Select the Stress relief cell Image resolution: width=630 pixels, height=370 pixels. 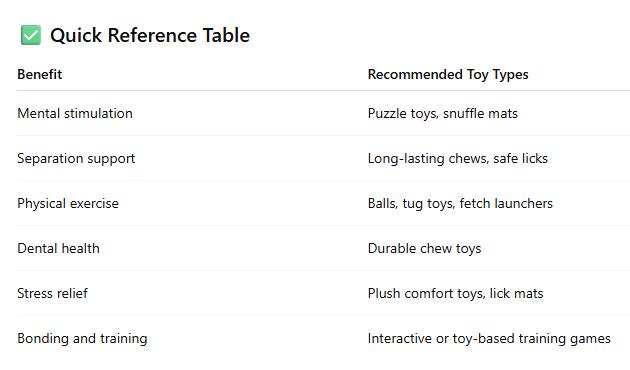[x=52, y=293]
